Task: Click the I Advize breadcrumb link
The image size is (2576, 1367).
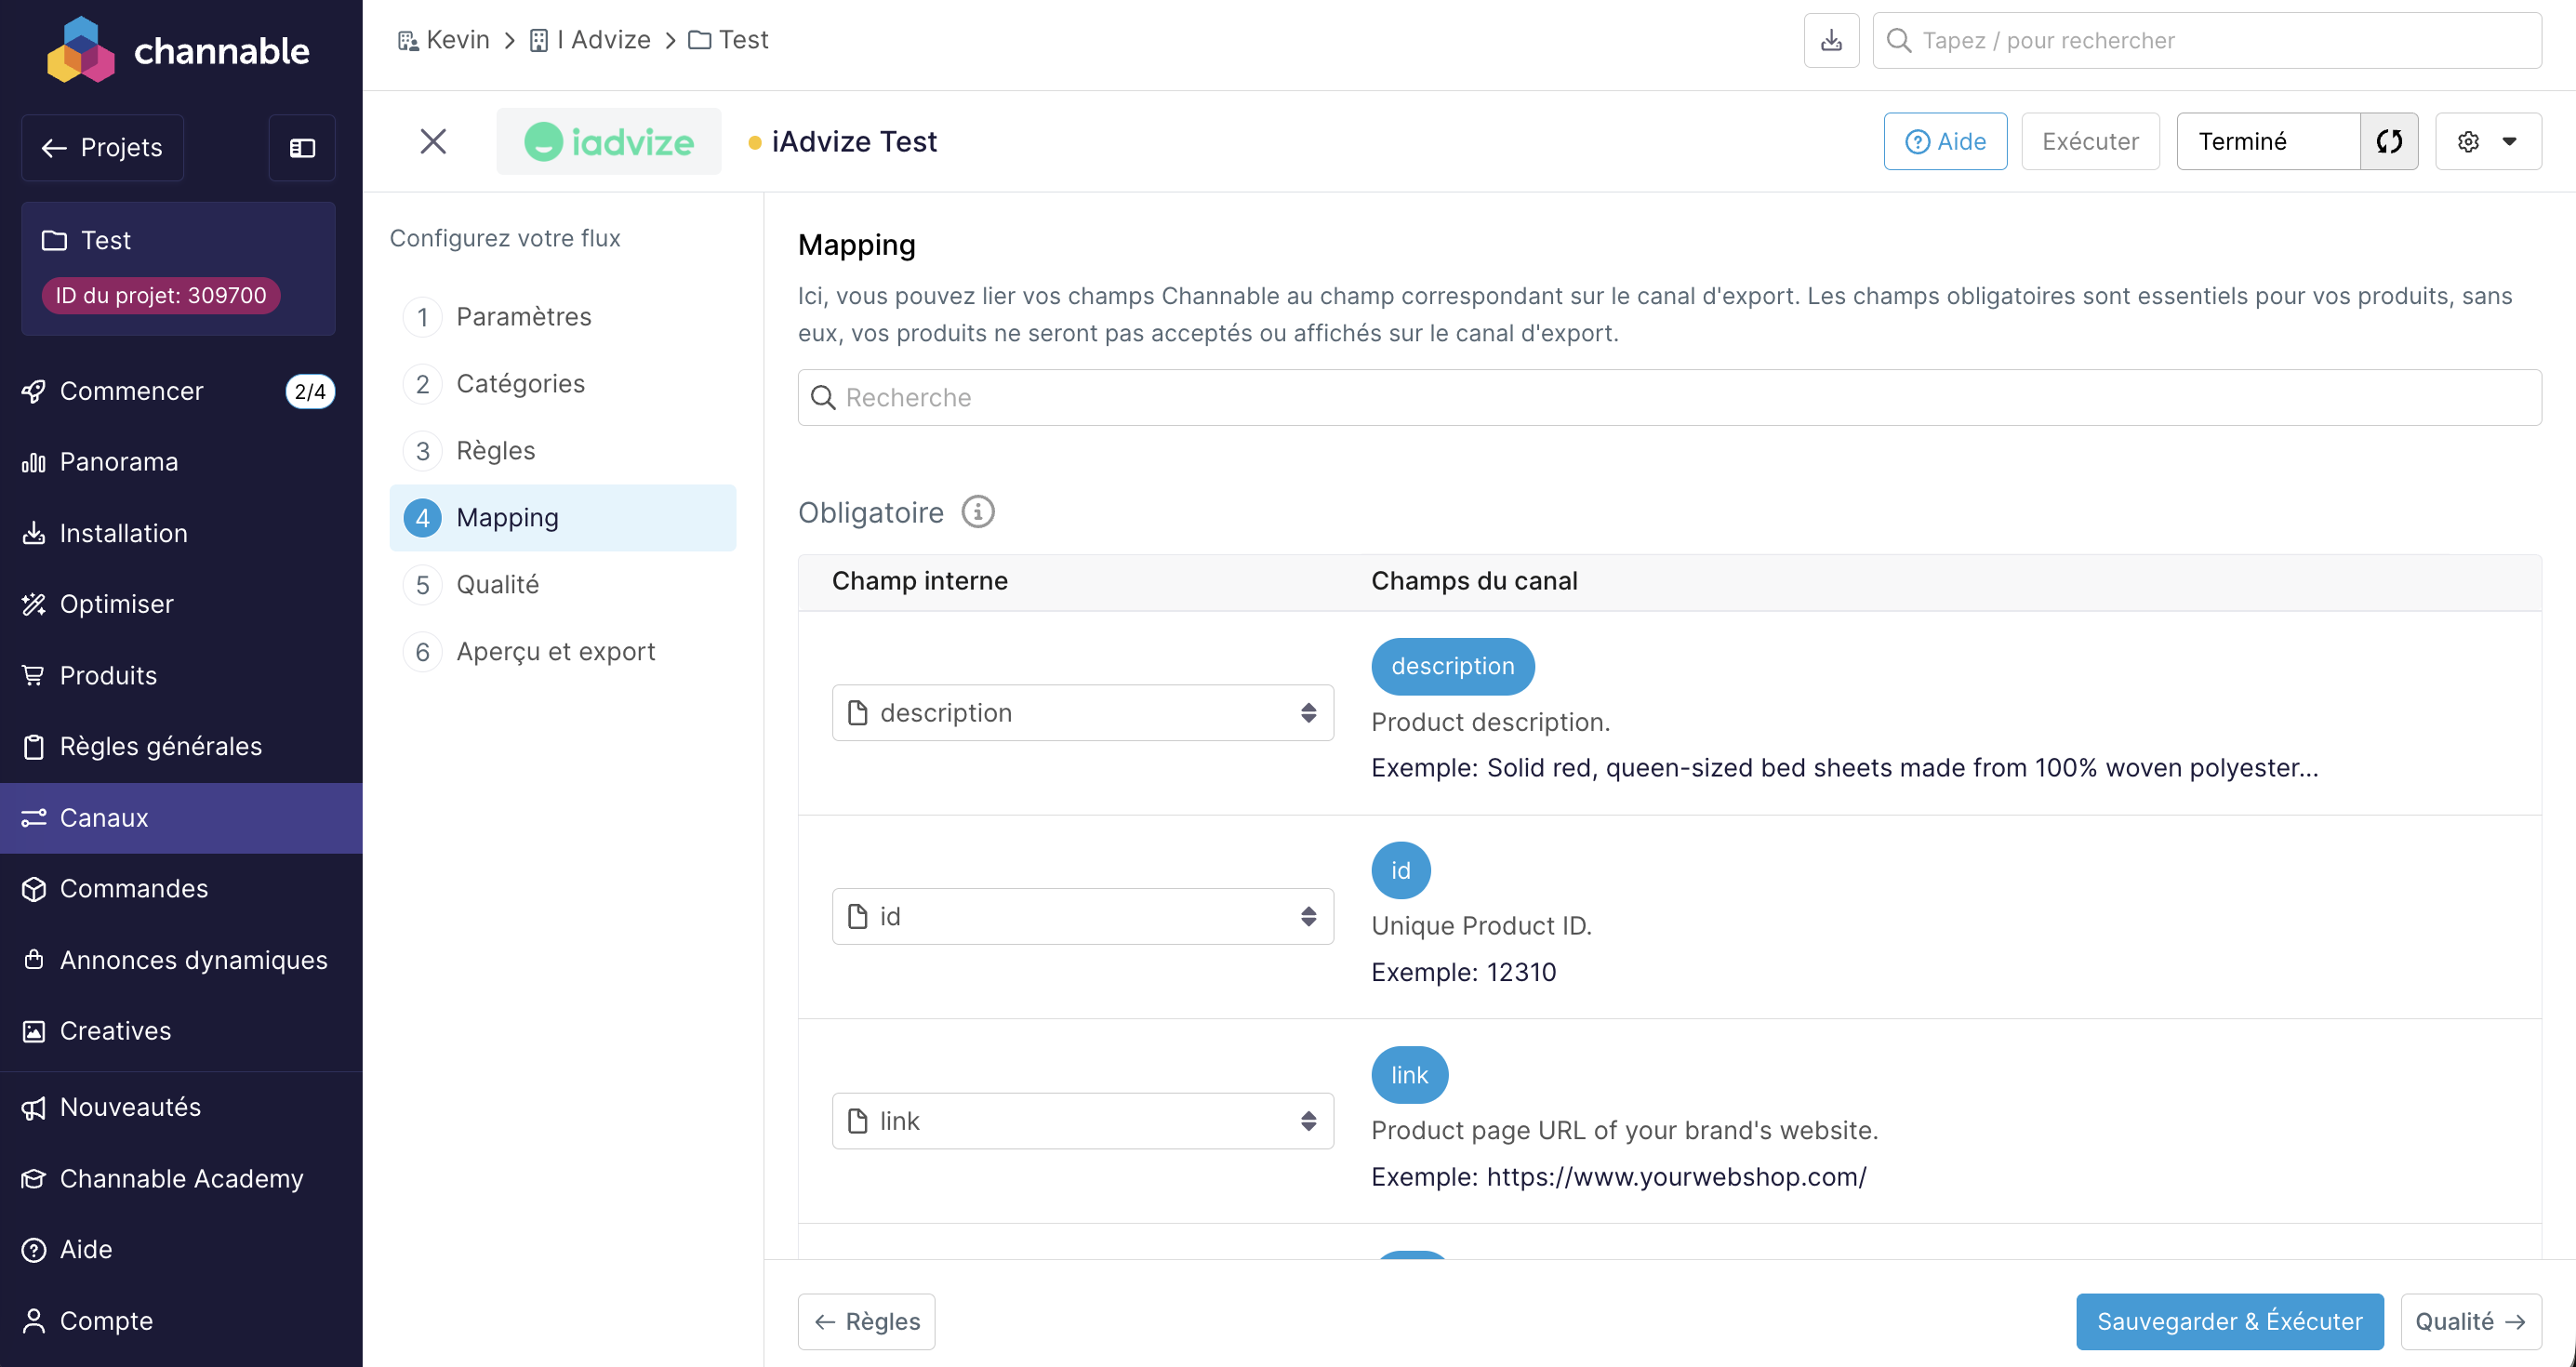Action: click(603, 40)
